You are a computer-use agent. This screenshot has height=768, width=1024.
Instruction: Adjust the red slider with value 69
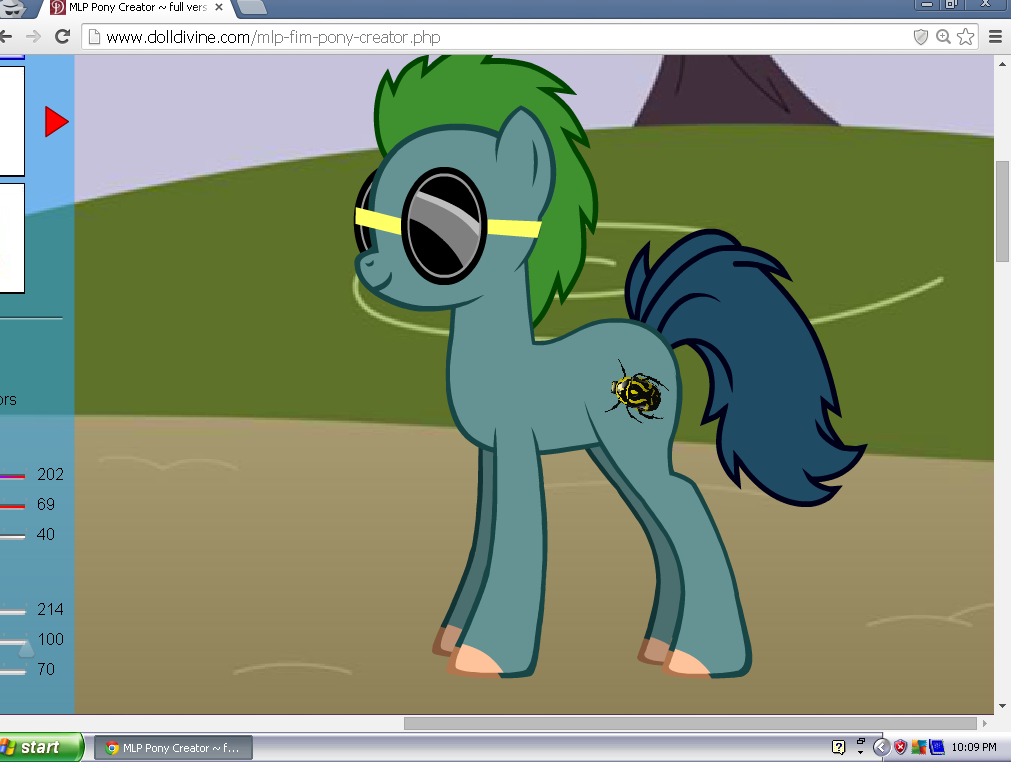12,505
